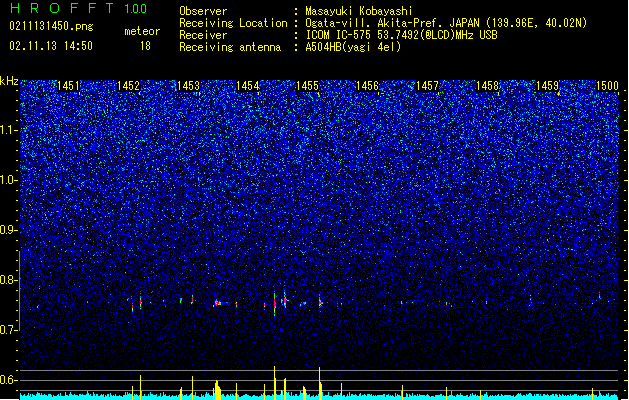This screenshot has width=629, height=400.
Task: Click the ICOM IC-575 receiver text
Action: click(x=402, y=35)
